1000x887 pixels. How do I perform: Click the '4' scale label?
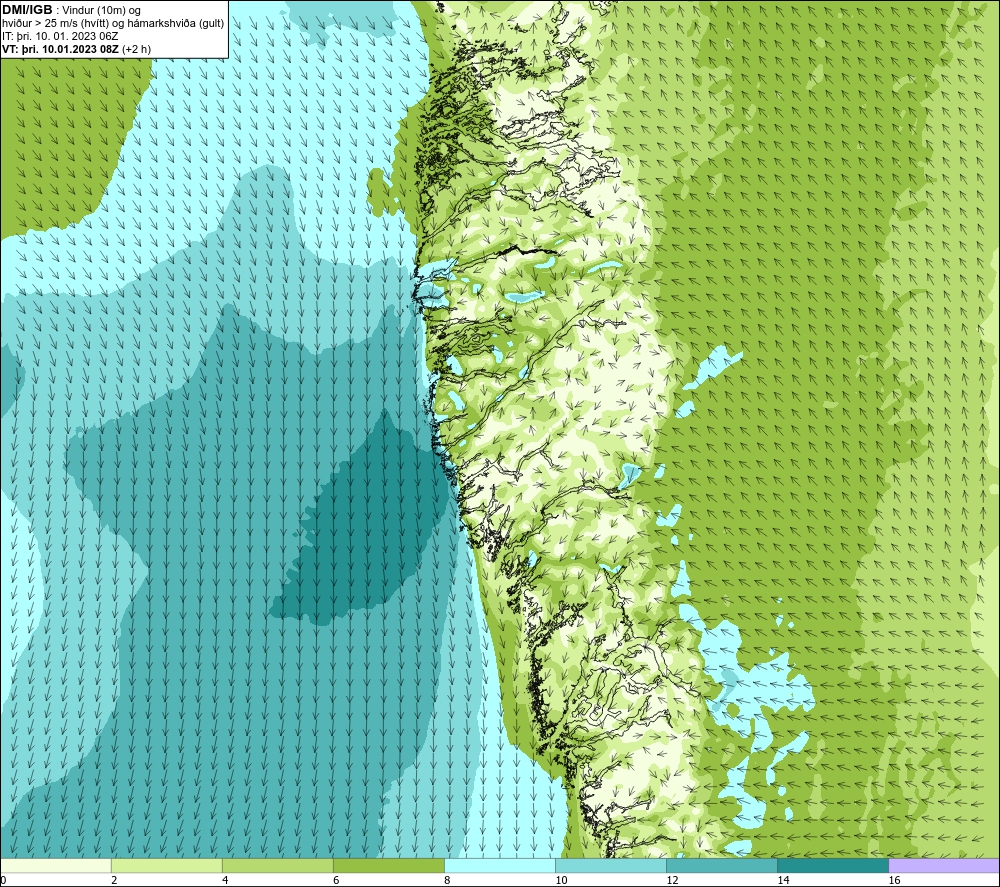[x=225, y=880]
